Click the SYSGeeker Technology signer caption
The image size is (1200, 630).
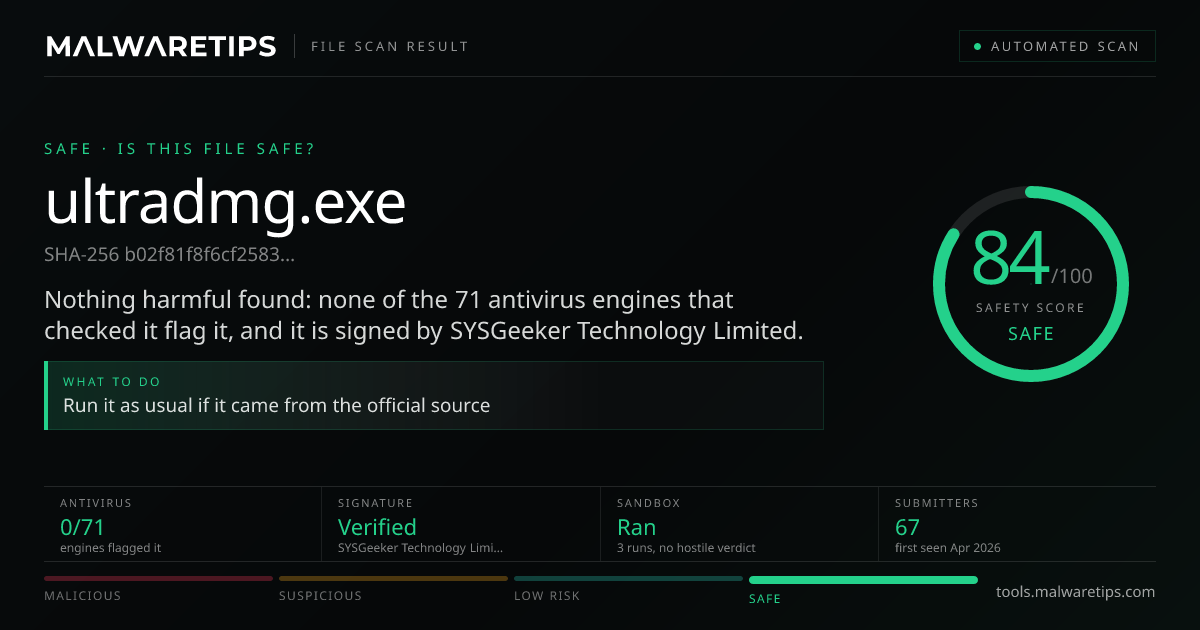click(x=420, y=548)
